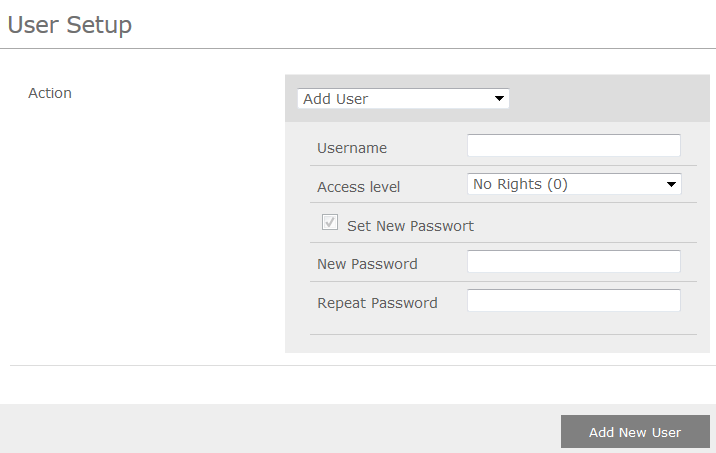Click the arrow on the Action combo box
Viewport: 716px width, 453px height.
point(498,99)
